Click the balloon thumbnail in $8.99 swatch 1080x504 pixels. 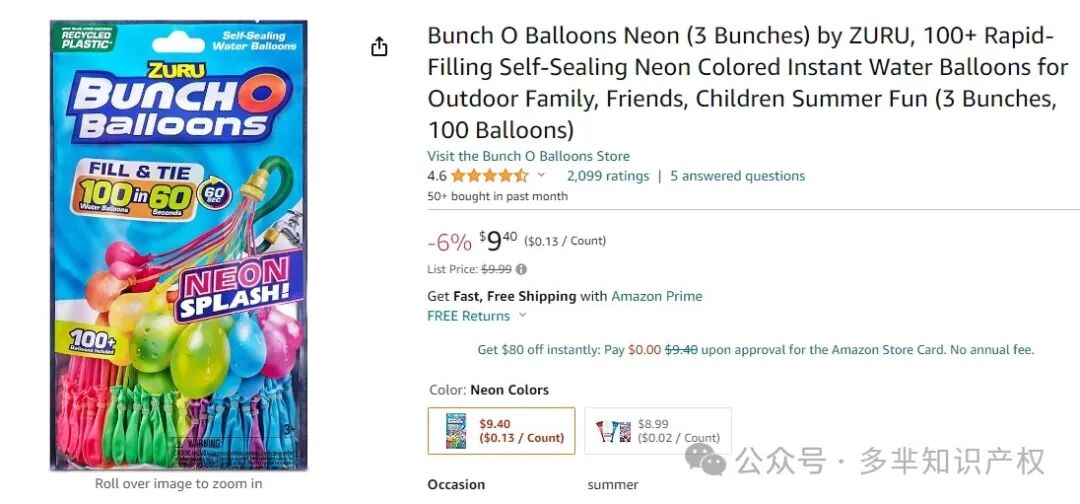pos(612,431)
